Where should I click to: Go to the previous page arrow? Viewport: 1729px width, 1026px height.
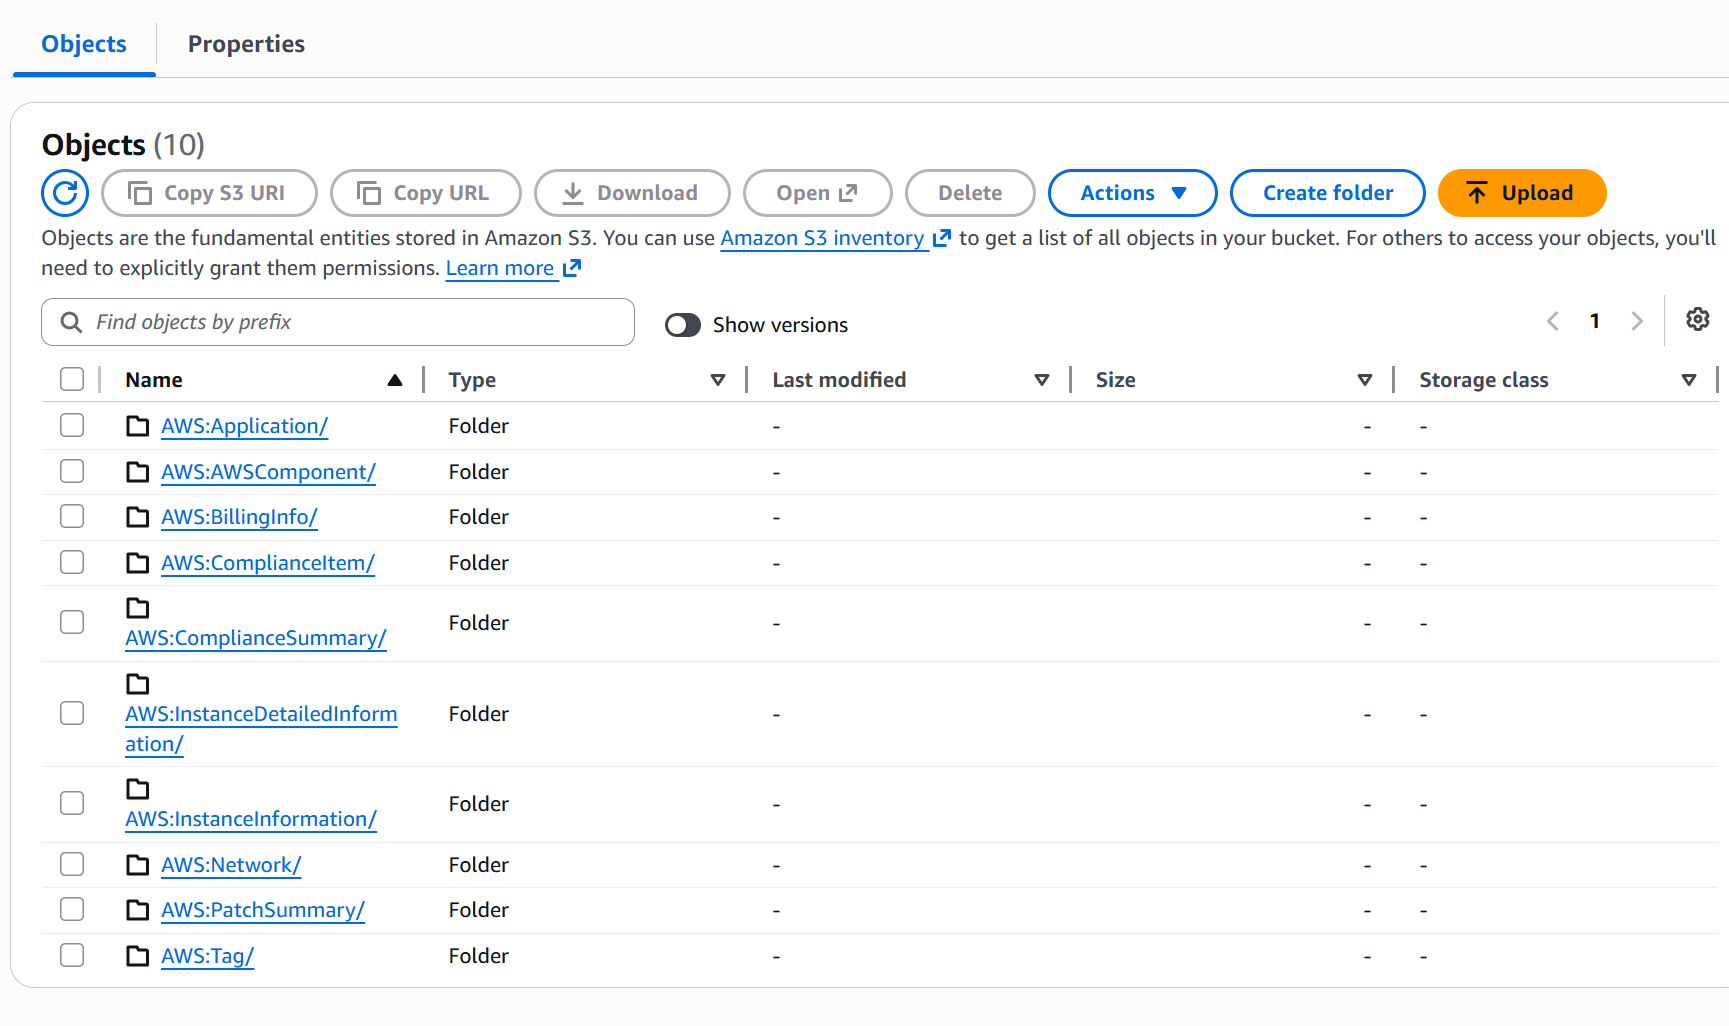pyautogui.click(x=1553, y=321)
